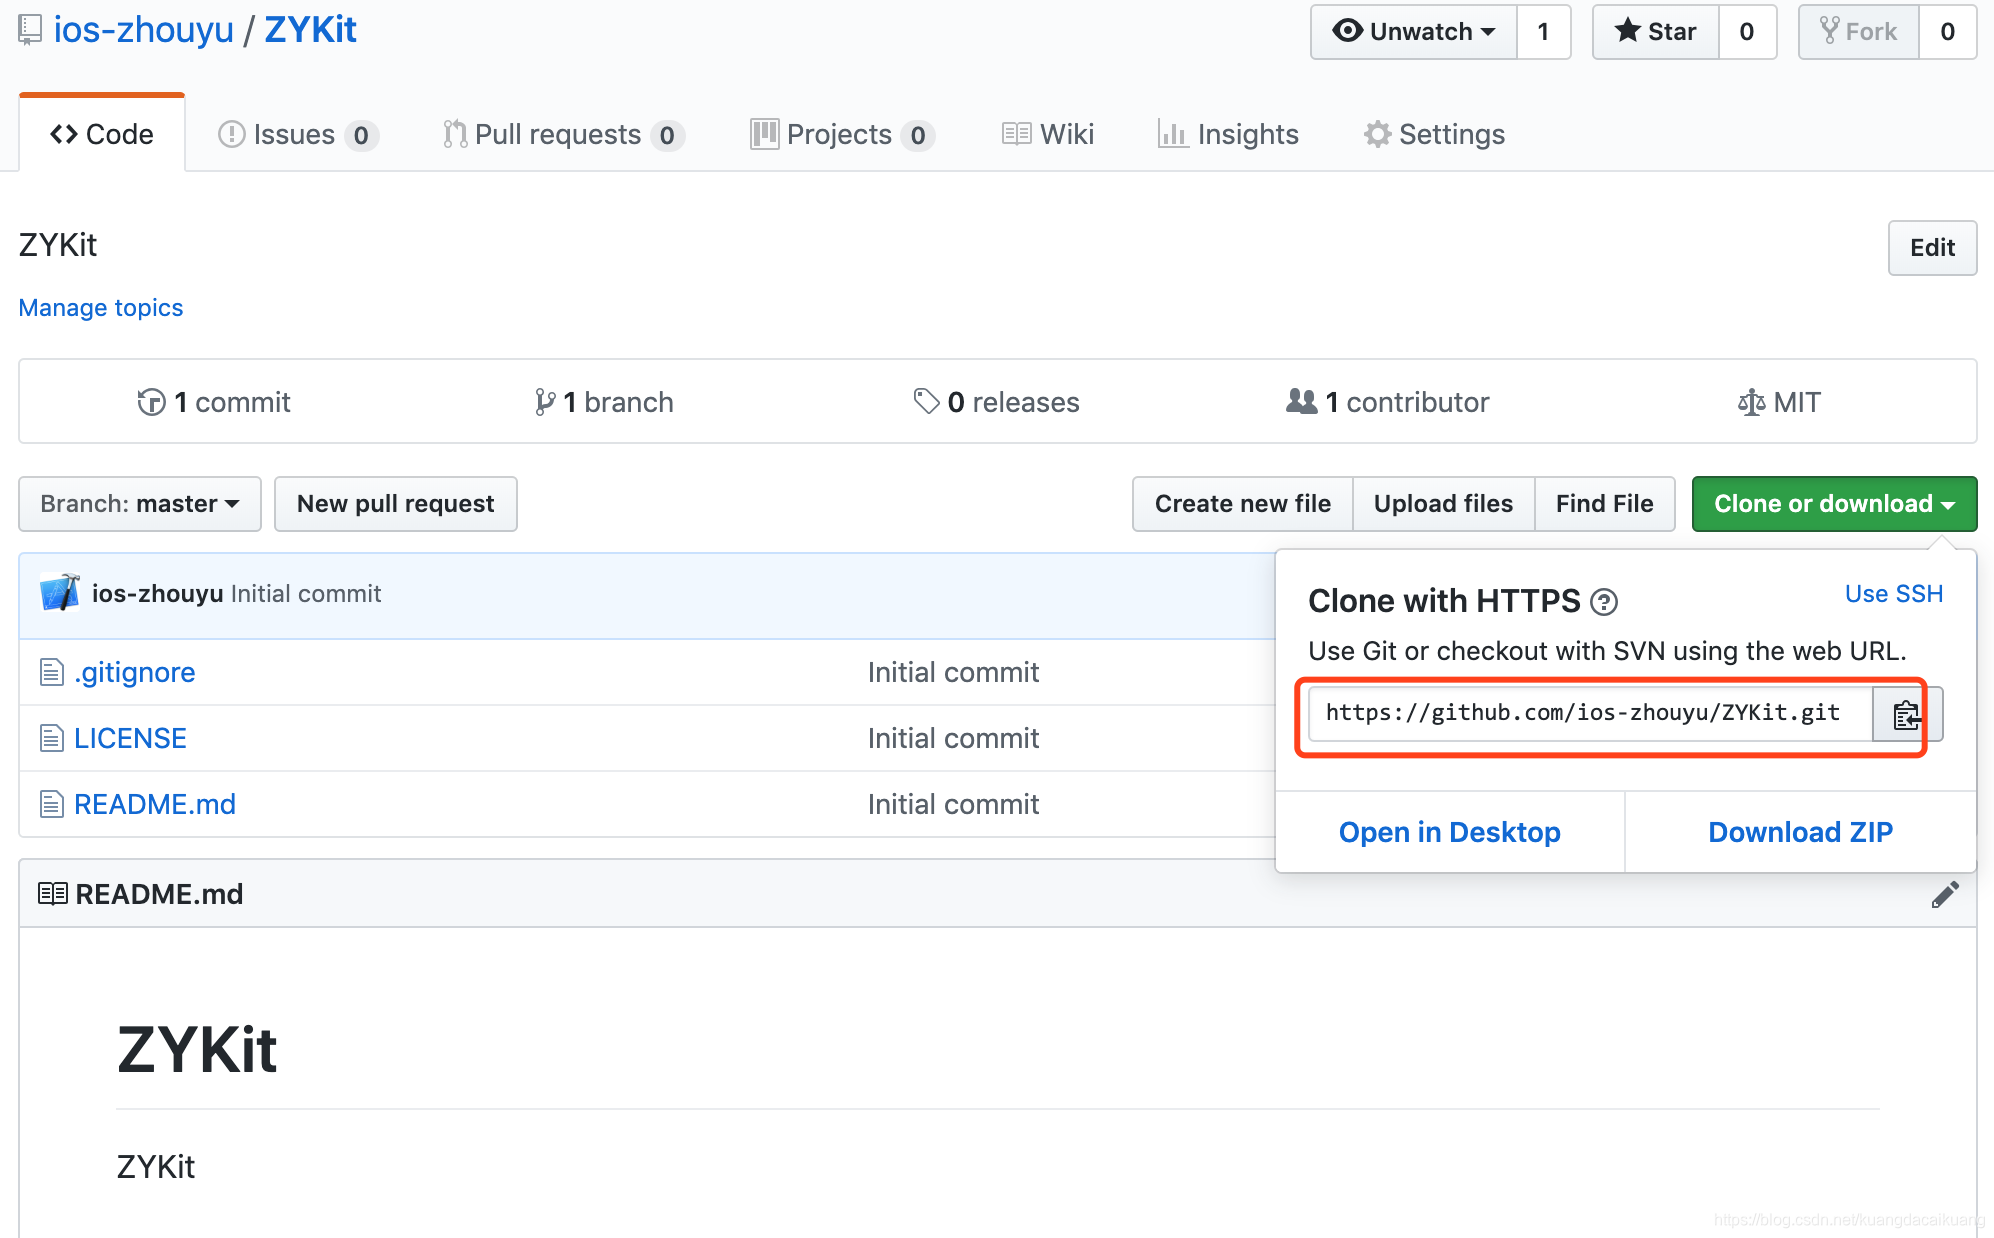The image size is (1994, 1238).
Task: Open the Wiki tab
Action: click(x=1048, y=134)
